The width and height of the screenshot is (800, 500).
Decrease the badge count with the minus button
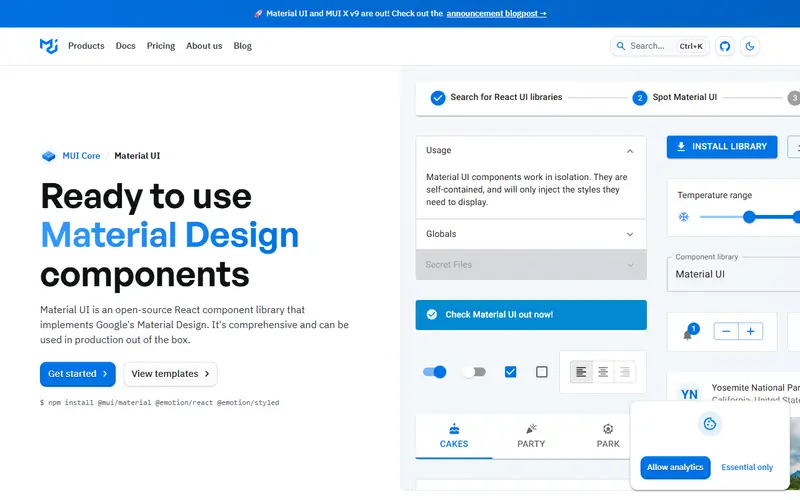coord(726,332)
